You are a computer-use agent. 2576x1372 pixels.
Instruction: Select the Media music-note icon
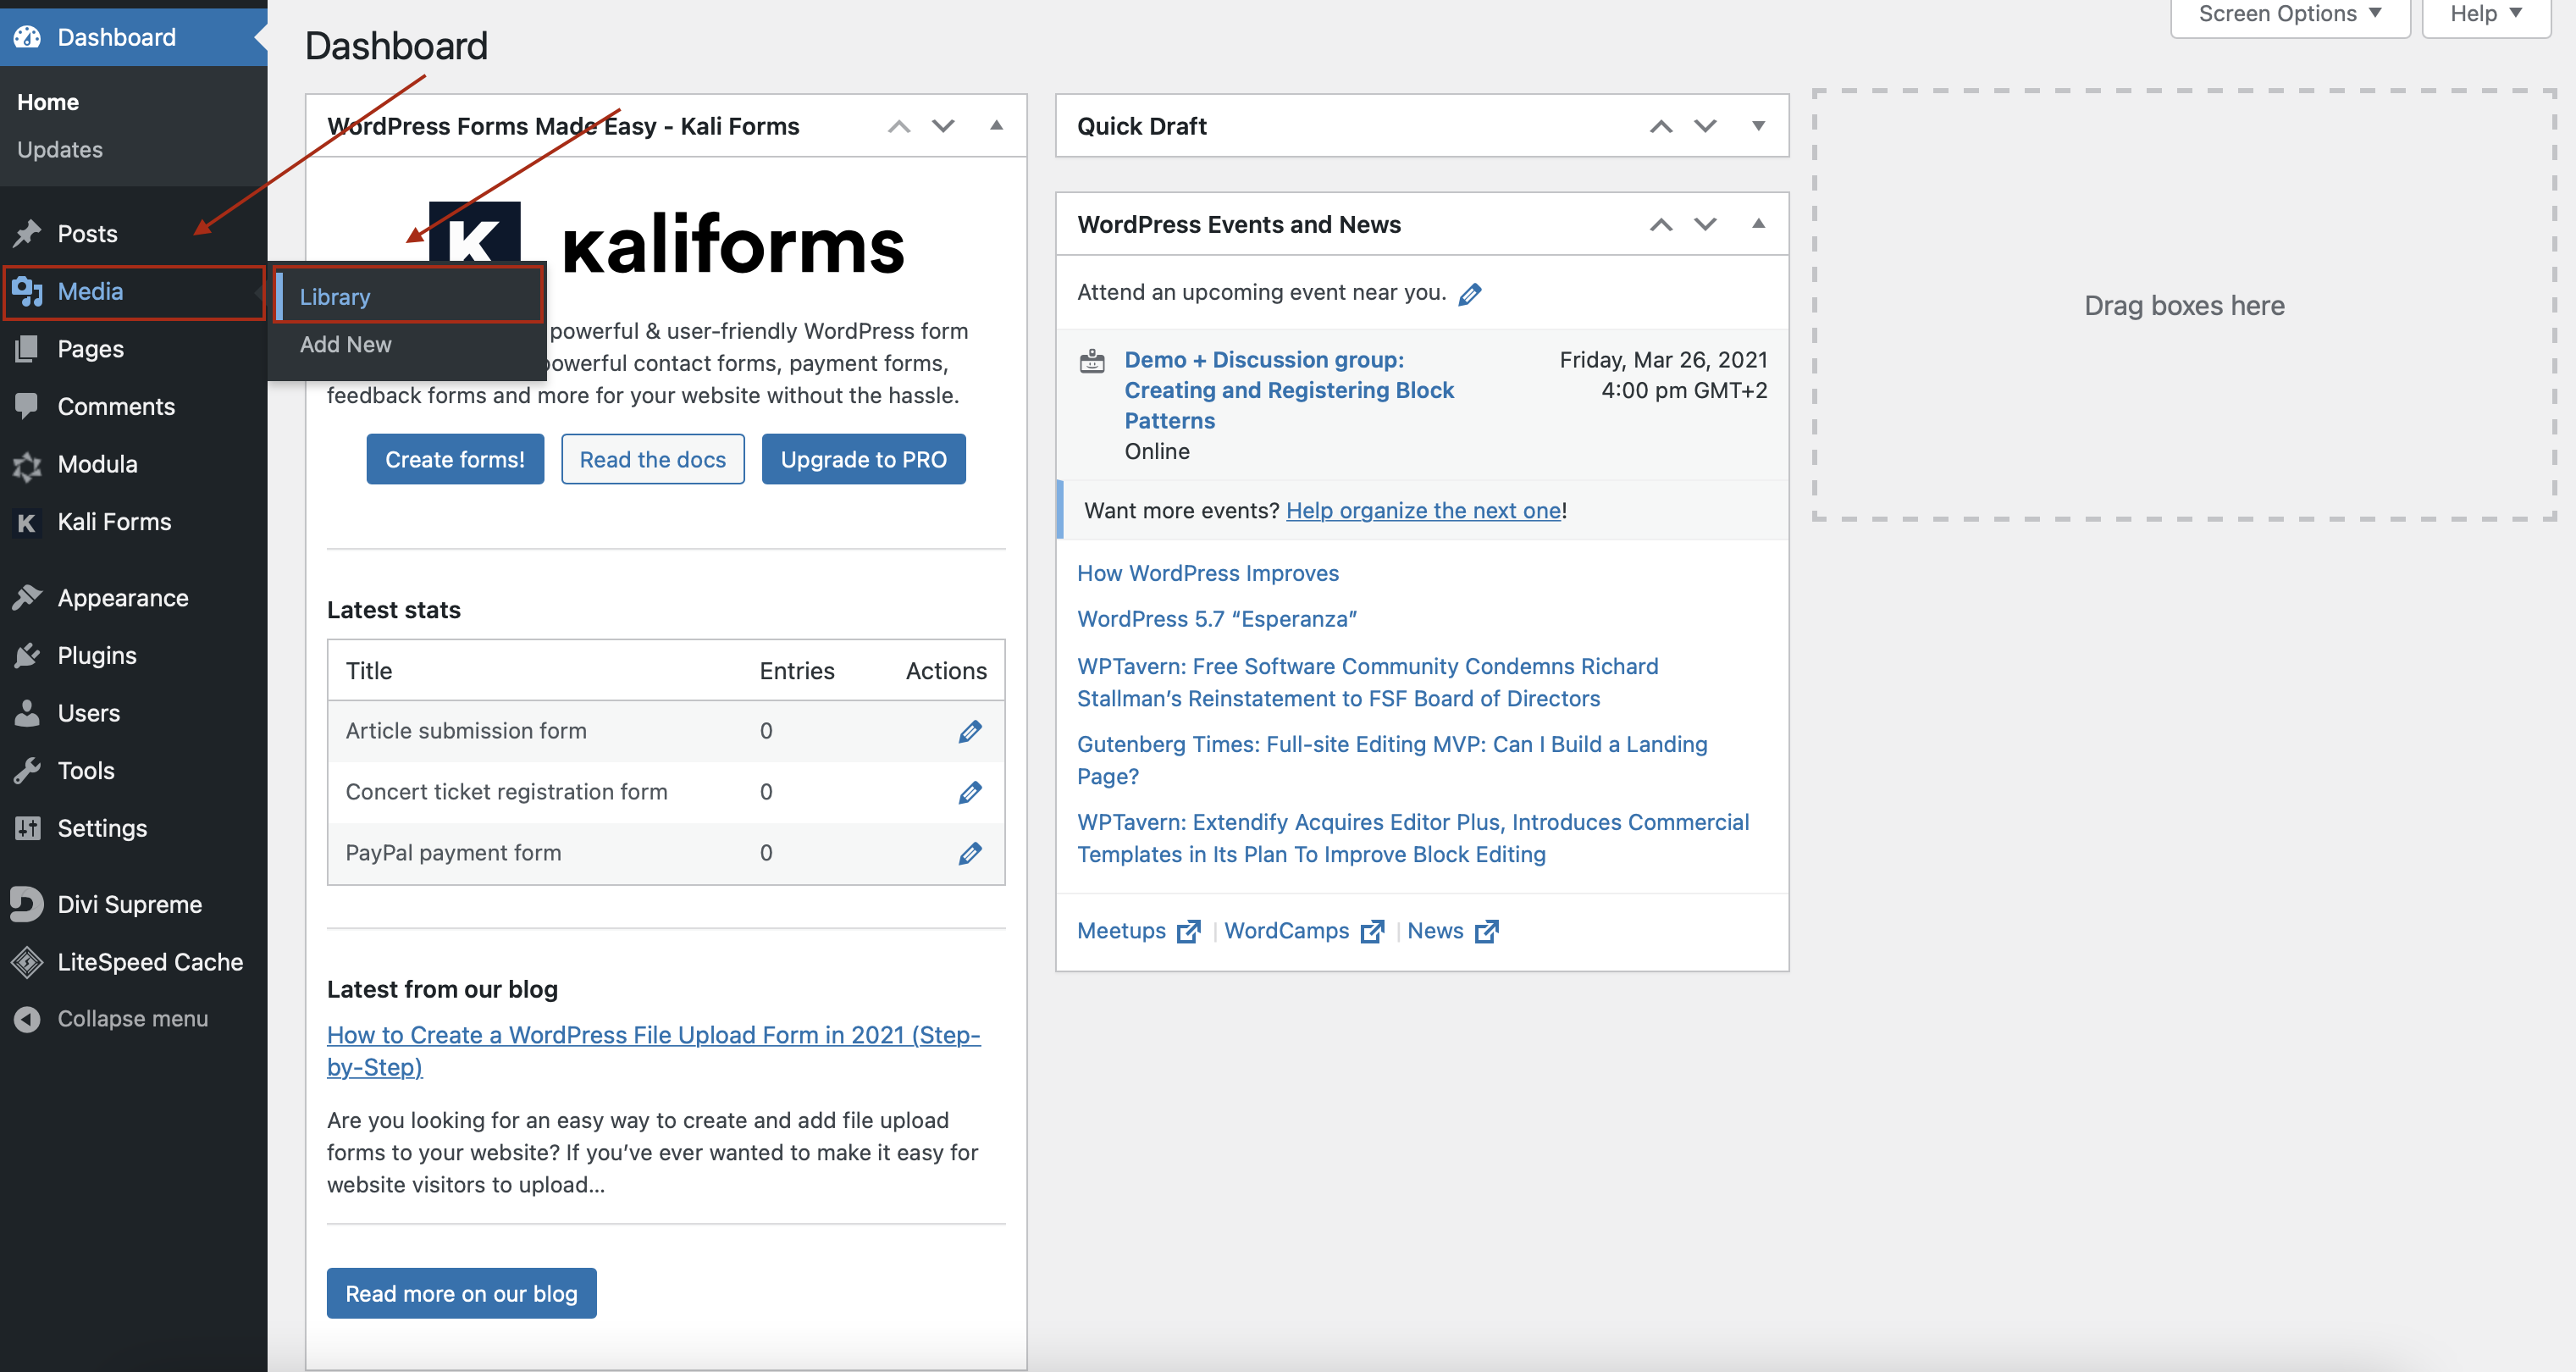tap(28, 291)
